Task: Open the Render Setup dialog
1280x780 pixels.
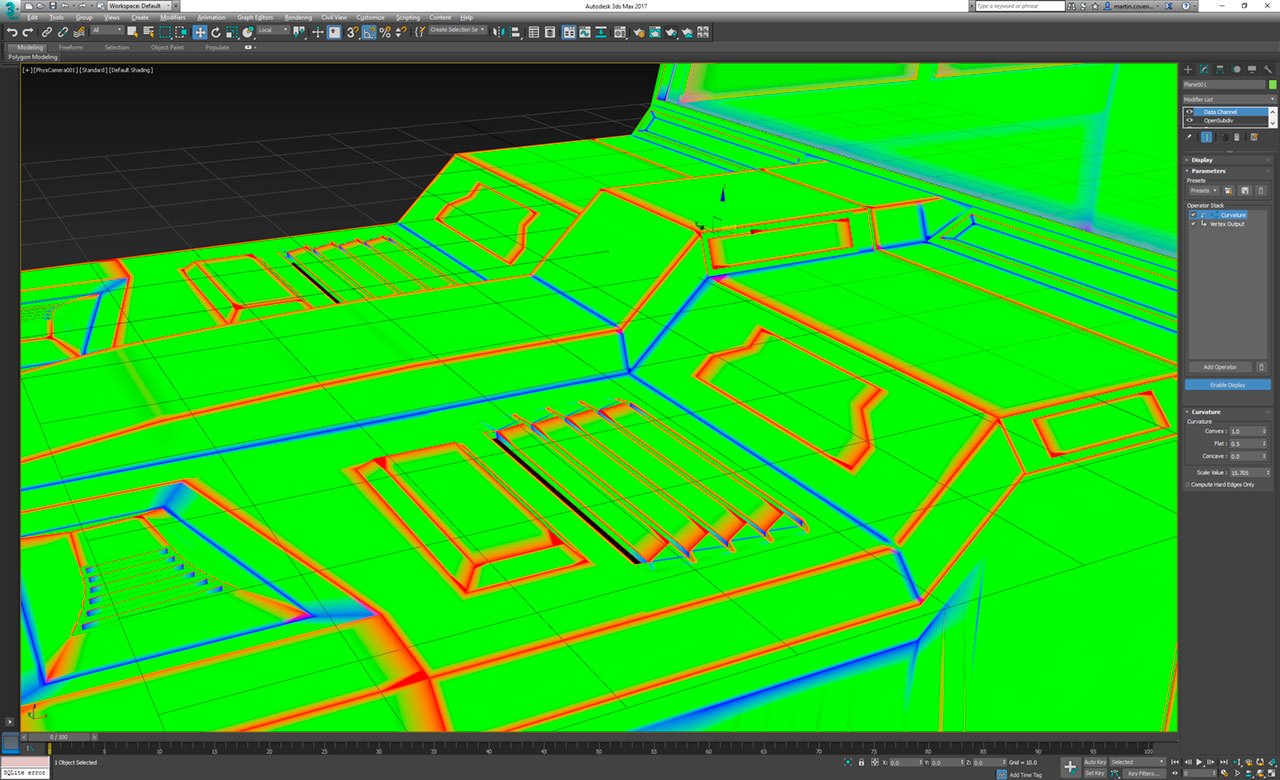Action: tap(639, 32)
